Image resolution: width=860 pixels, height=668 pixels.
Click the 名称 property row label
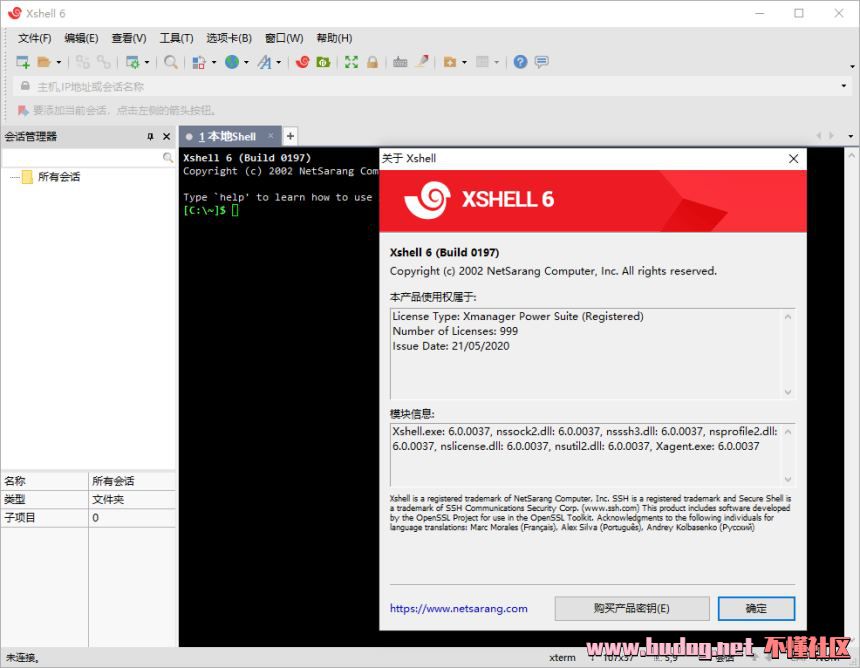pos(14,481)
